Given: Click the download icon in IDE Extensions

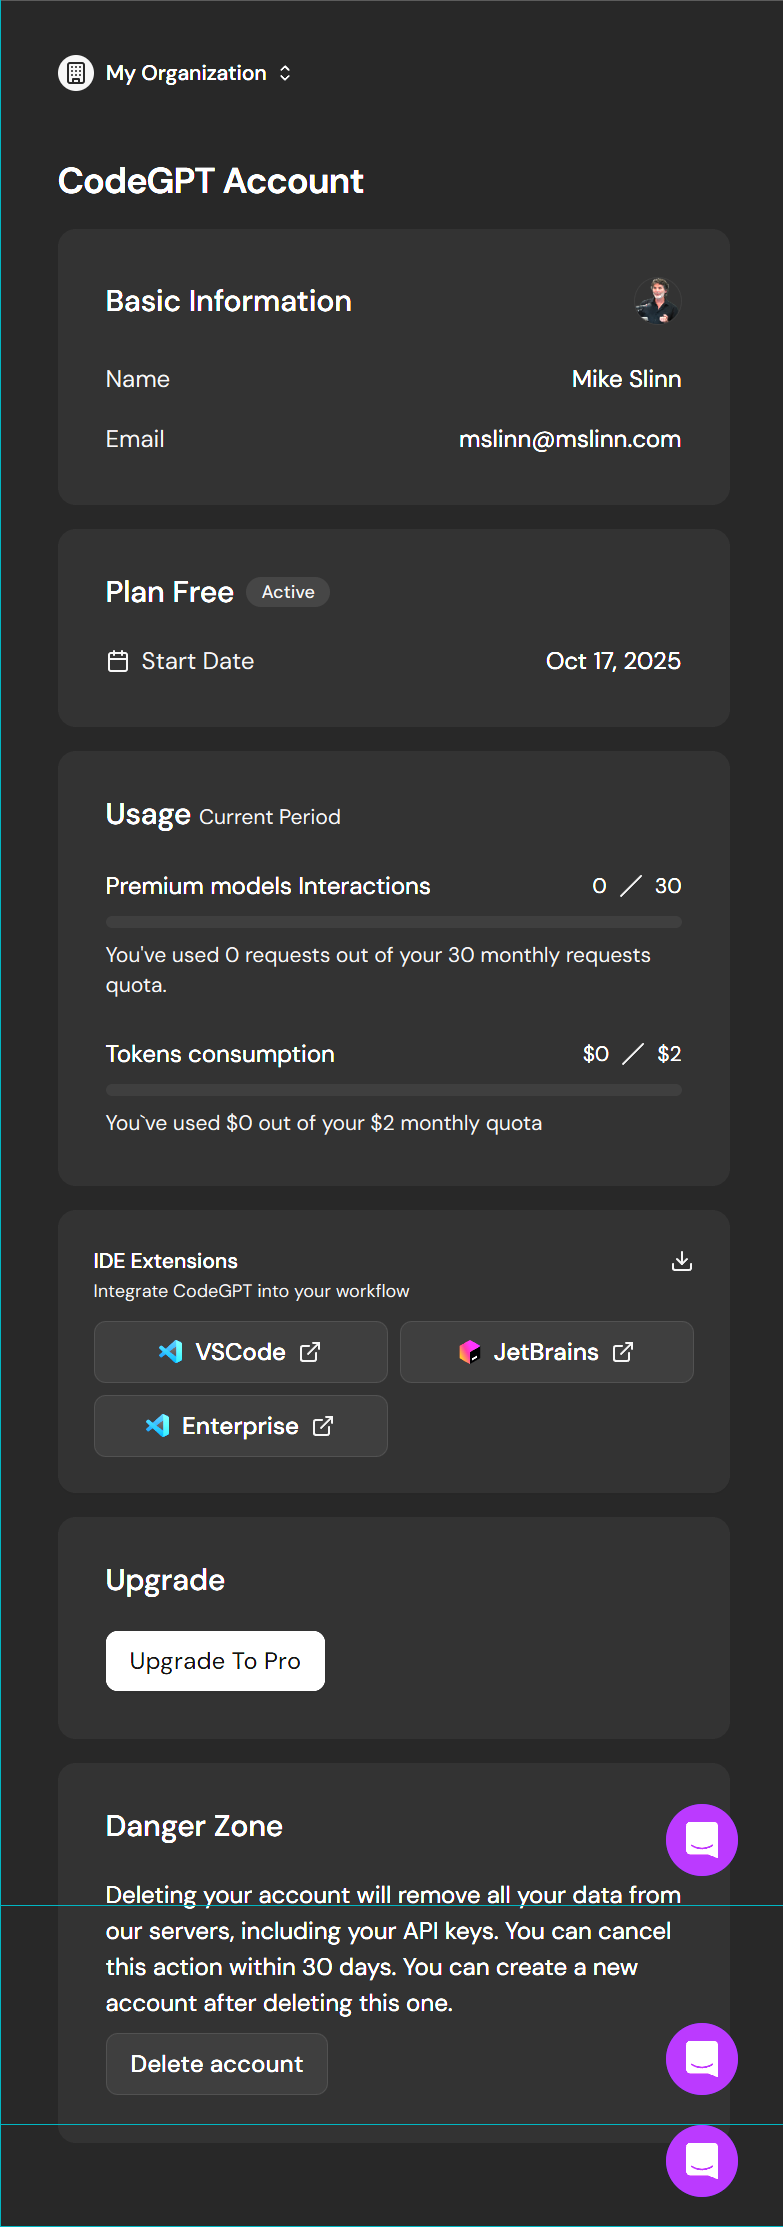Looking at the screenshot, I should [x=682, y=1261].
